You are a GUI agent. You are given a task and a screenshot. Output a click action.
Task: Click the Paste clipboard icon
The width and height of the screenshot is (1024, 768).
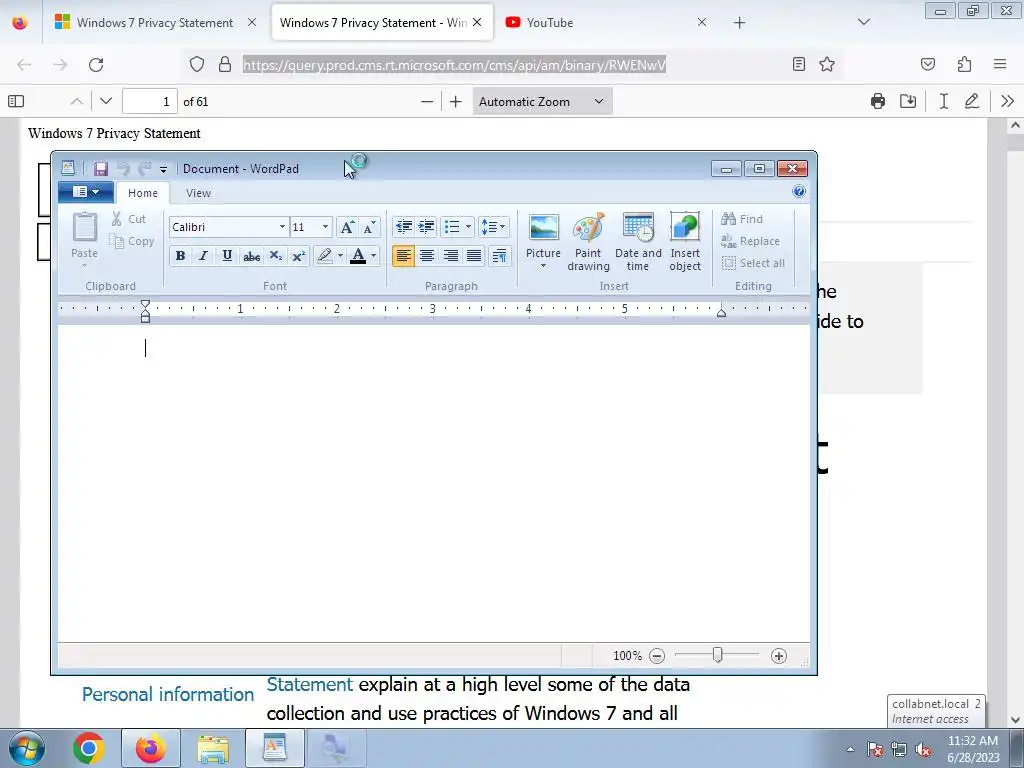84,227
